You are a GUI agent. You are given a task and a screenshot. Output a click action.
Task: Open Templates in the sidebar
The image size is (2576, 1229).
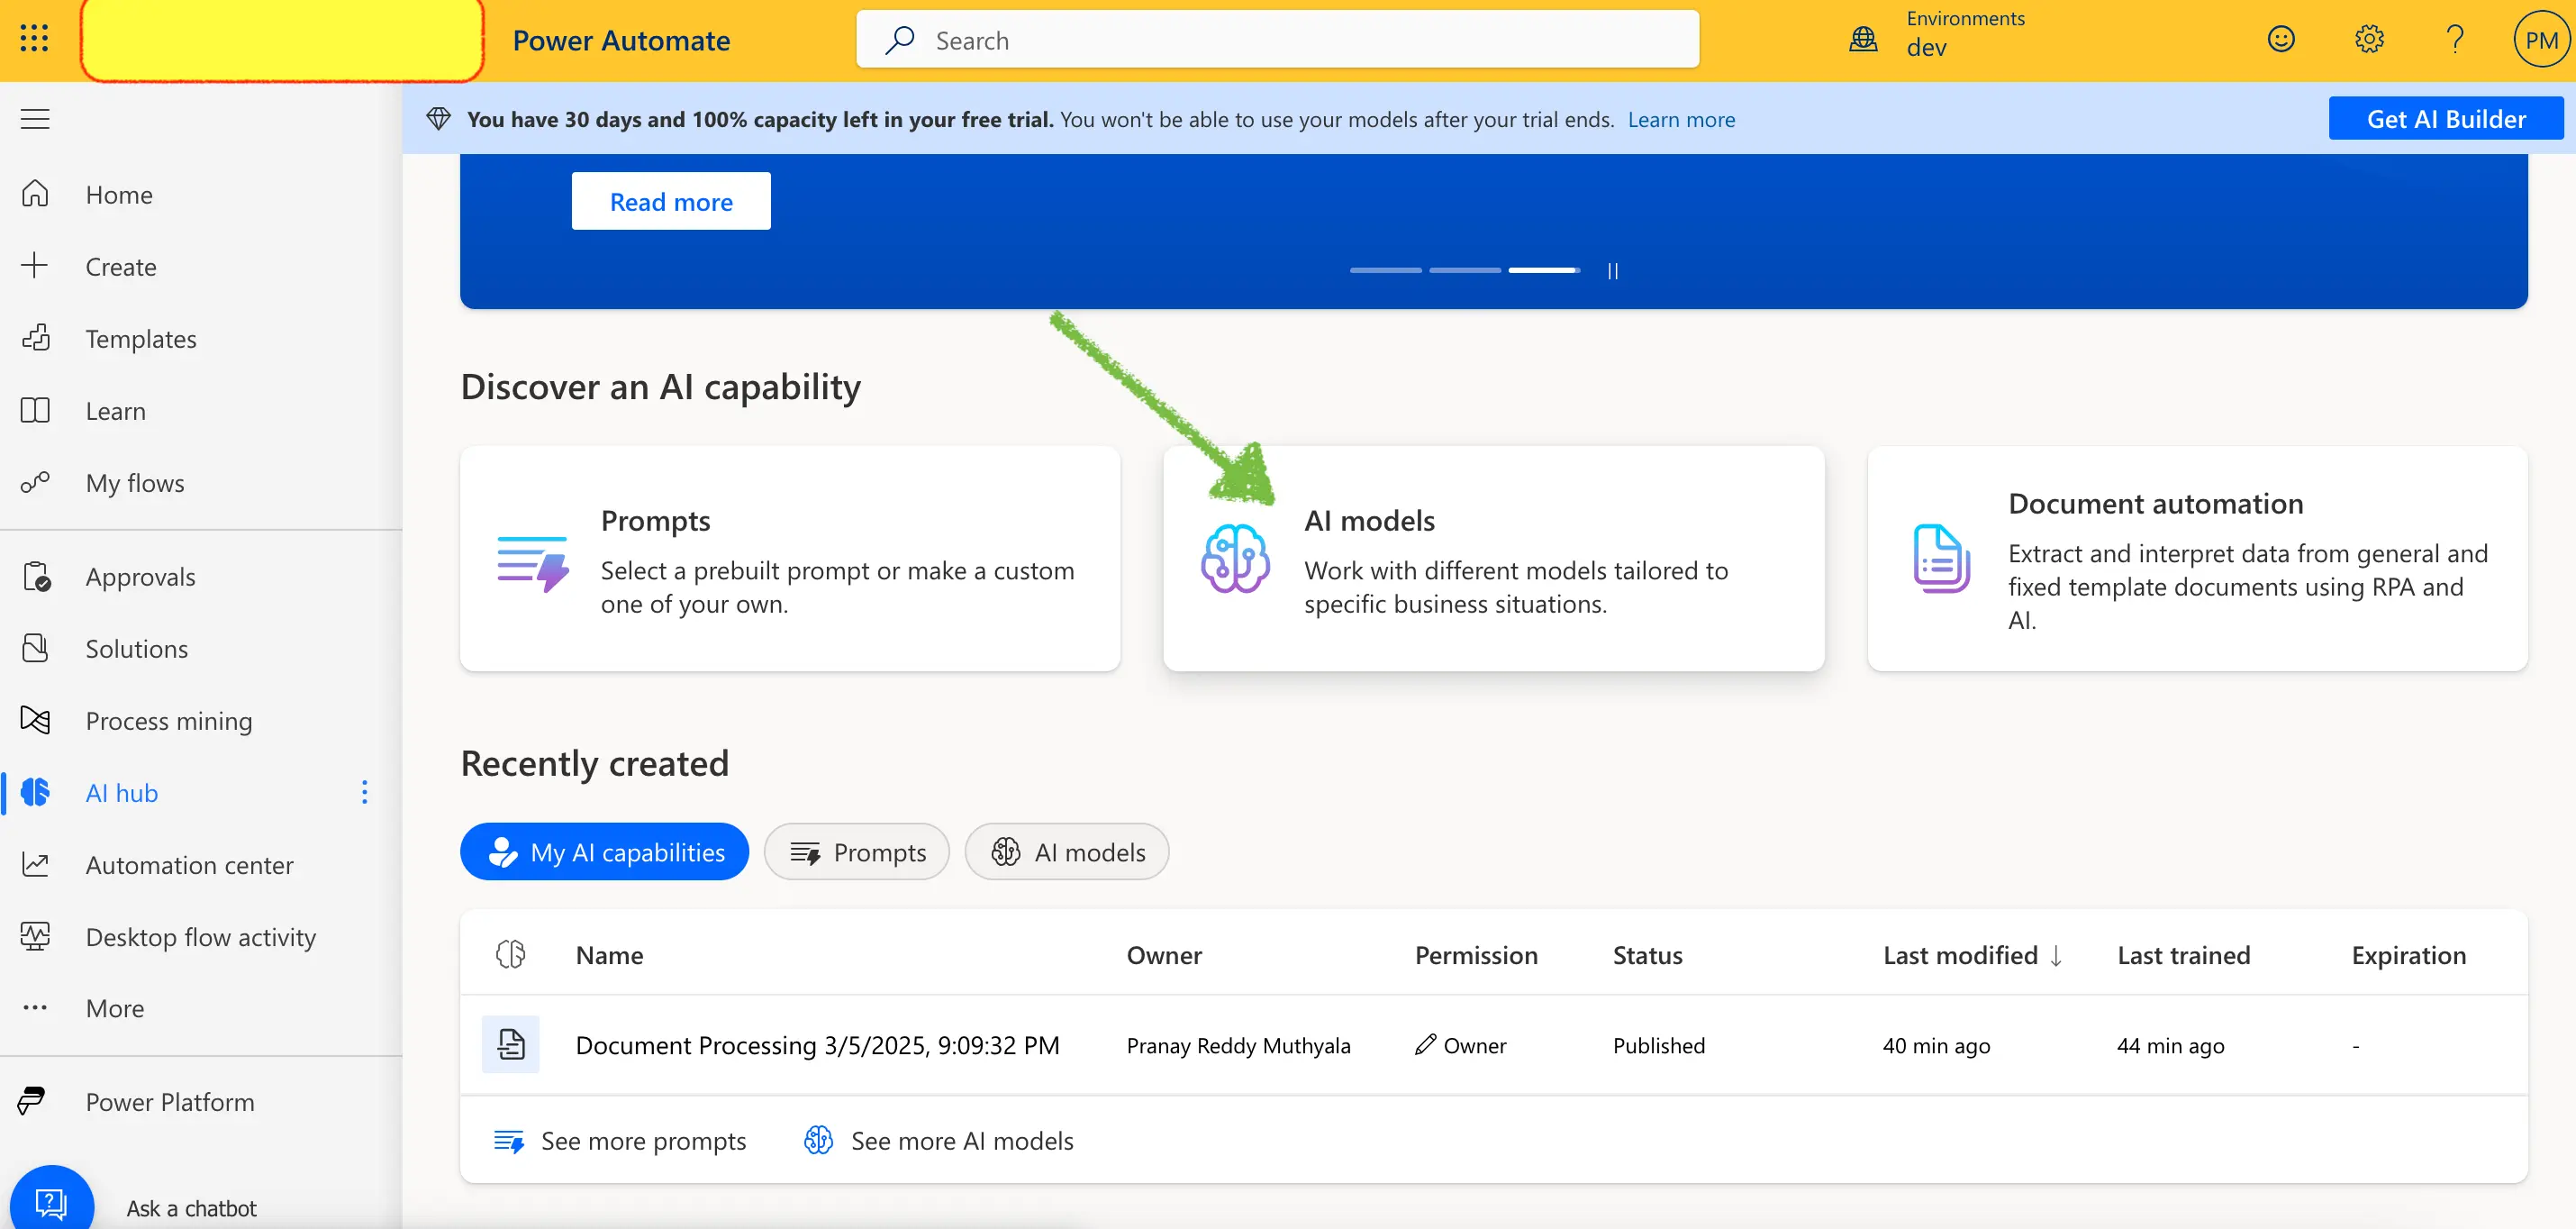tap(140, 338)
